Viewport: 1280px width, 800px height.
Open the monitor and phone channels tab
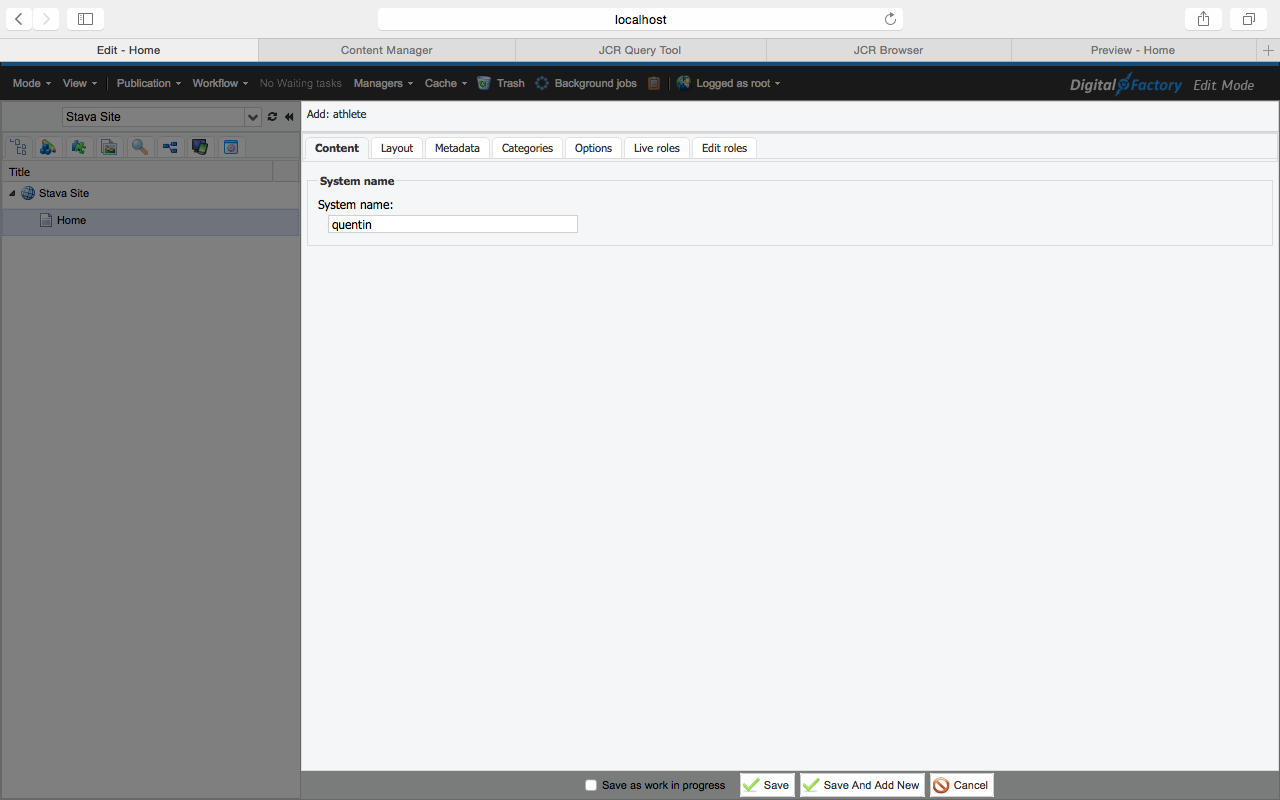pos(200,147)
